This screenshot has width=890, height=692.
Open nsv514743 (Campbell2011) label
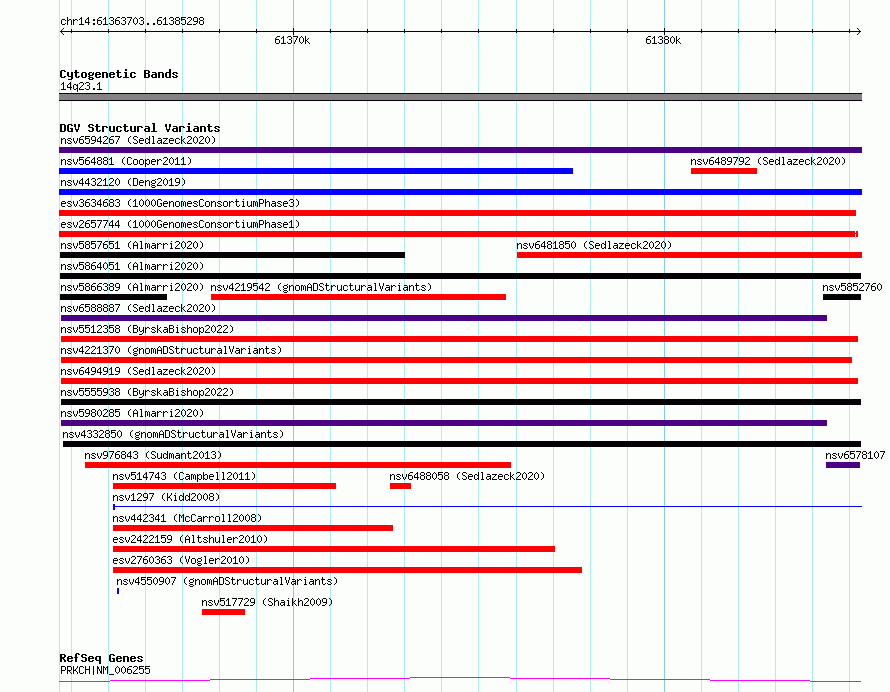pos(184,476)
